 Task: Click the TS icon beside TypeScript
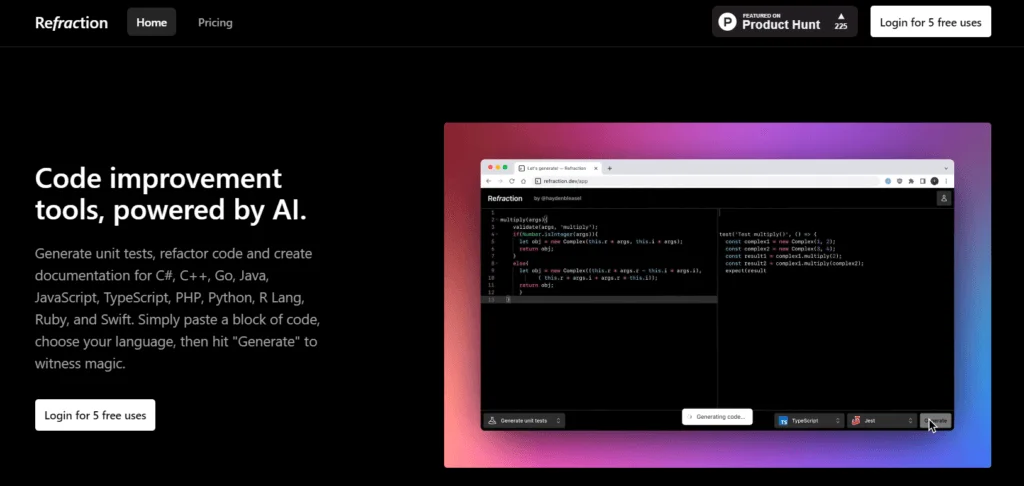coord(784,421)
